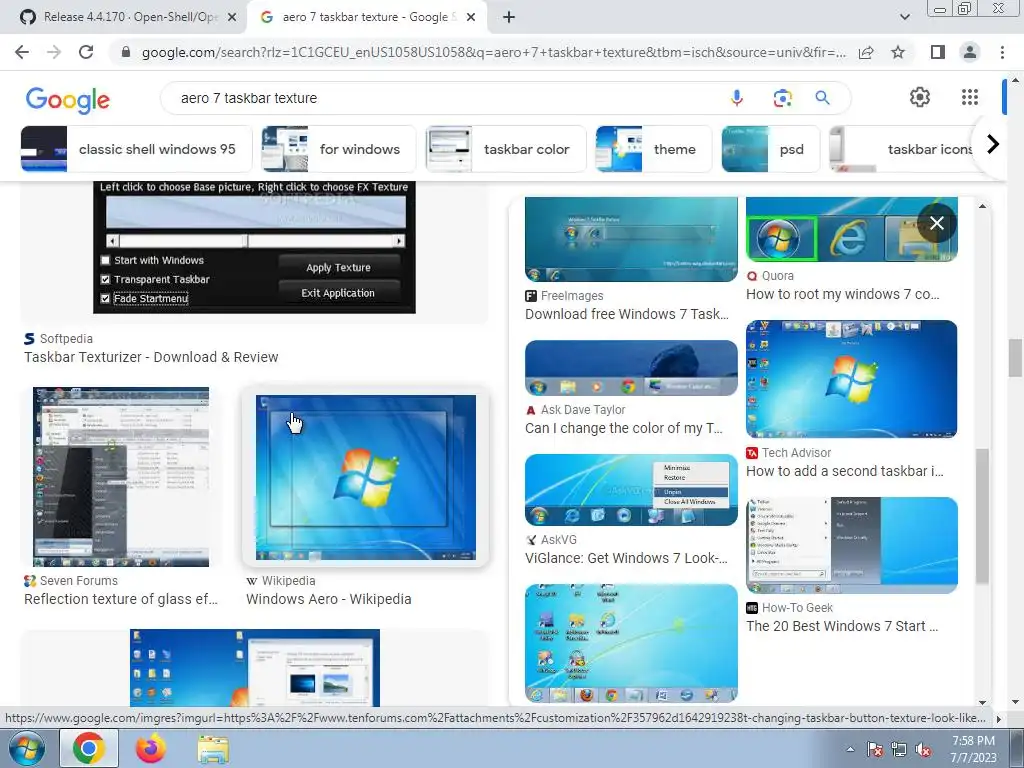The height and width of the screenshot is (768, 1024).
Task: Open the tab search dropdown arrow
Action: coord(904,17)
